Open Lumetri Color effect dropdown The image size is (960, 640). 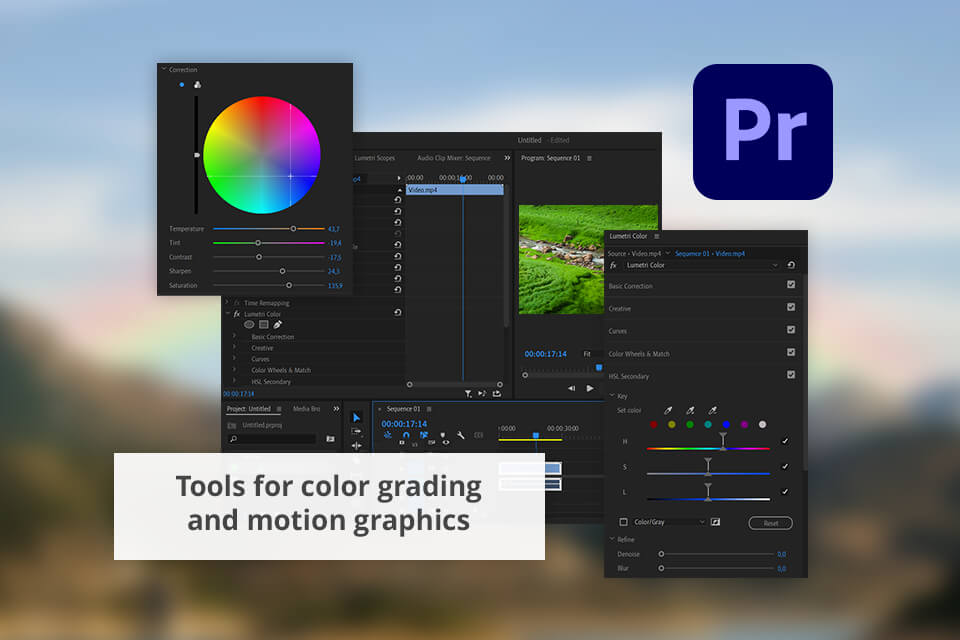point(701,265)
